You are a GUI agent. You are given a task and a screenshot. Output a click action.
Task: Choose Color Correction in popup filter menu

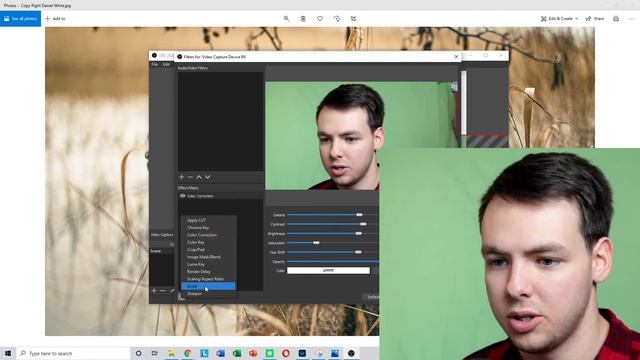(x=209, y=235)
